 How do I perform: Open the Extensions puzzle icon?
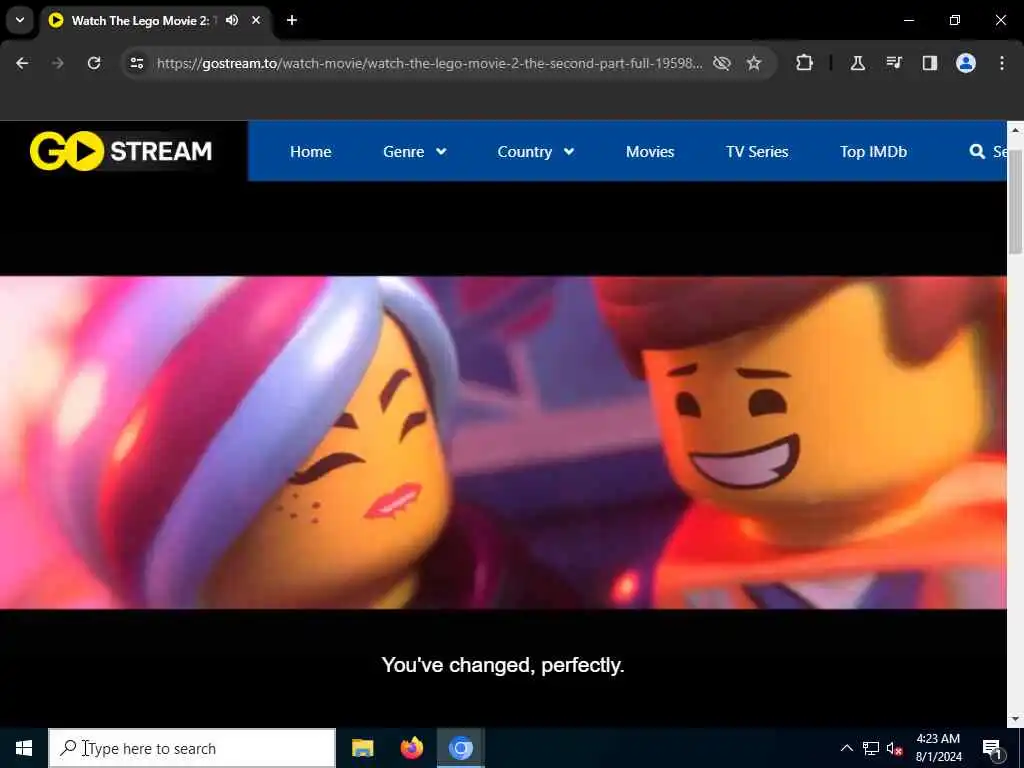pos(805,63)
